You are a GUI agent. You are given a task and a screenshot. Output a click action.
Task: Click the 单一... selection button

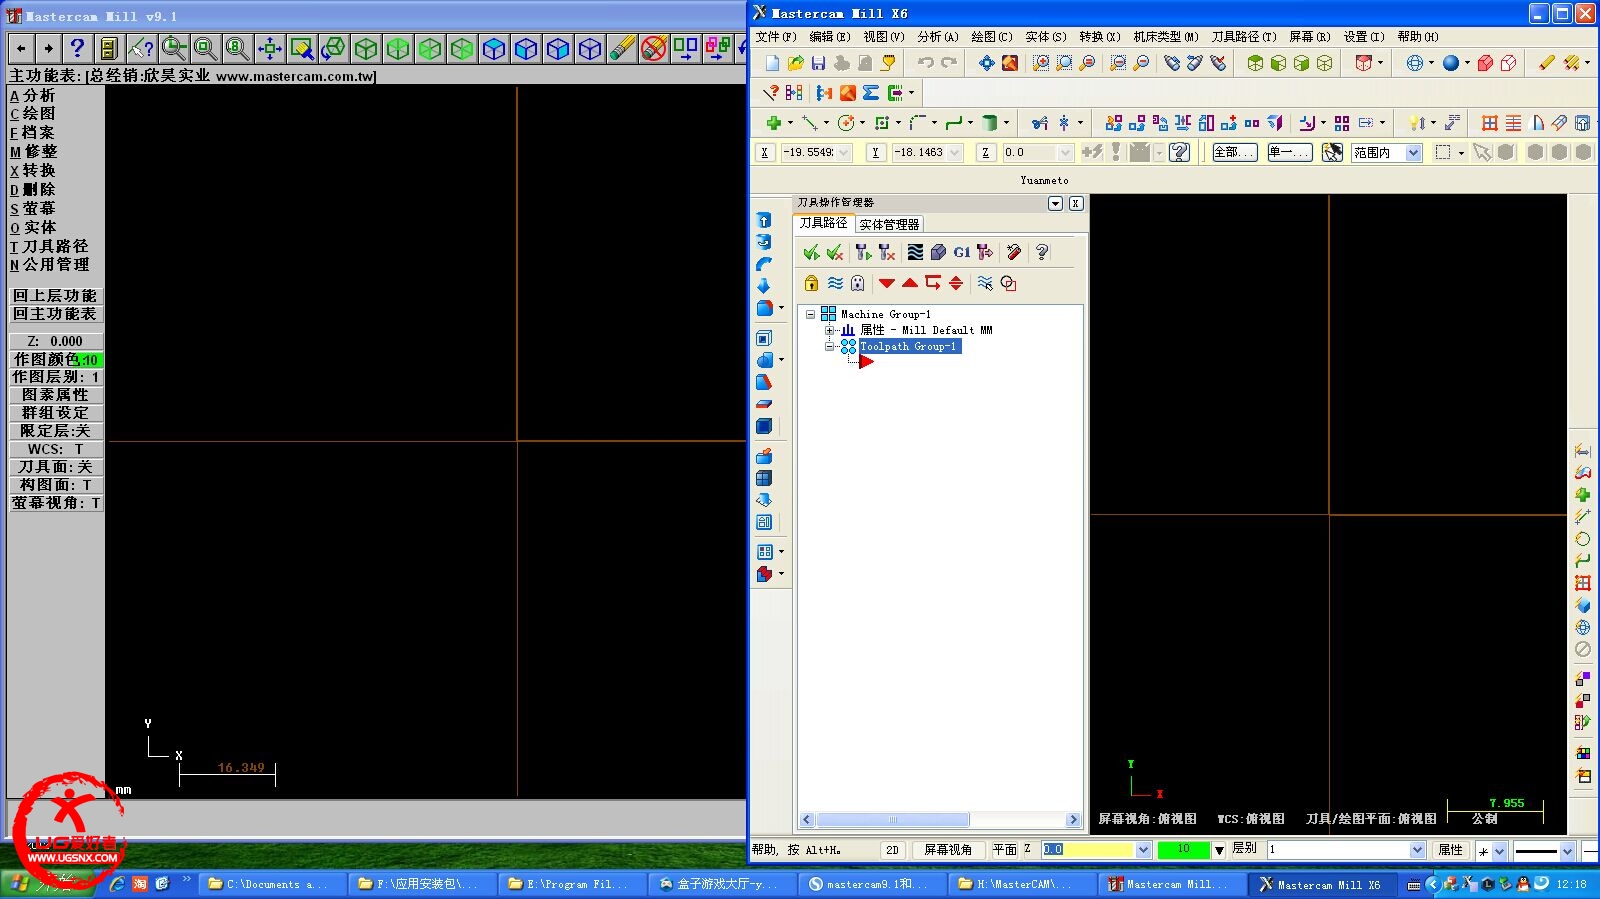click(x=1288, y=152)
